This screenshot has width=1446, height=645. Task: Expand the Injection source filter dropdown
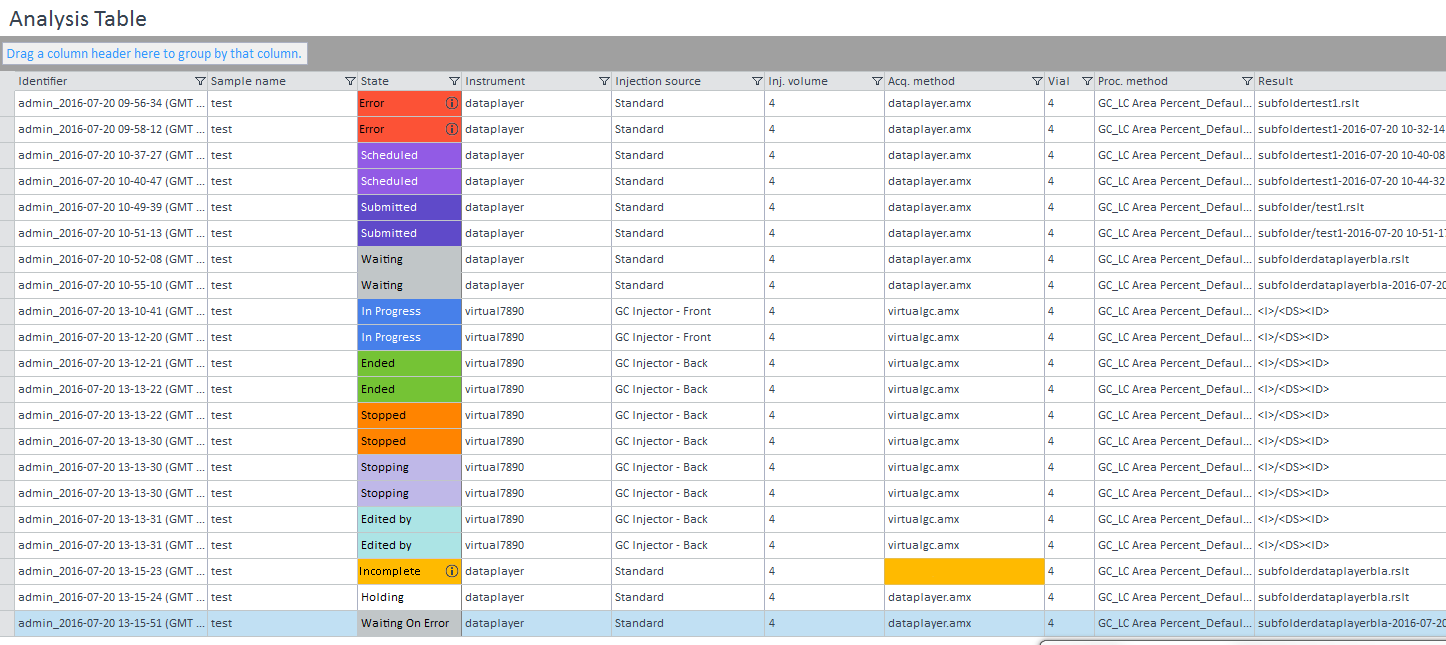pos(757,82)
